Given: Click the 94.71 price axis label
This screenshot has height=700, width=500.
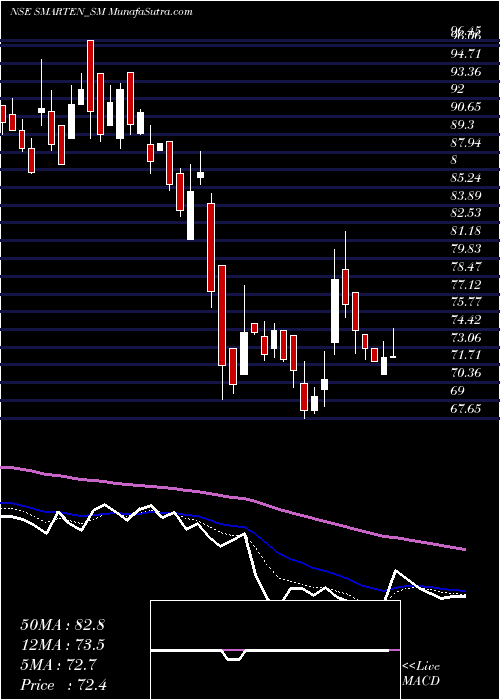Looking at the screenshot, I should pos(466,54).
